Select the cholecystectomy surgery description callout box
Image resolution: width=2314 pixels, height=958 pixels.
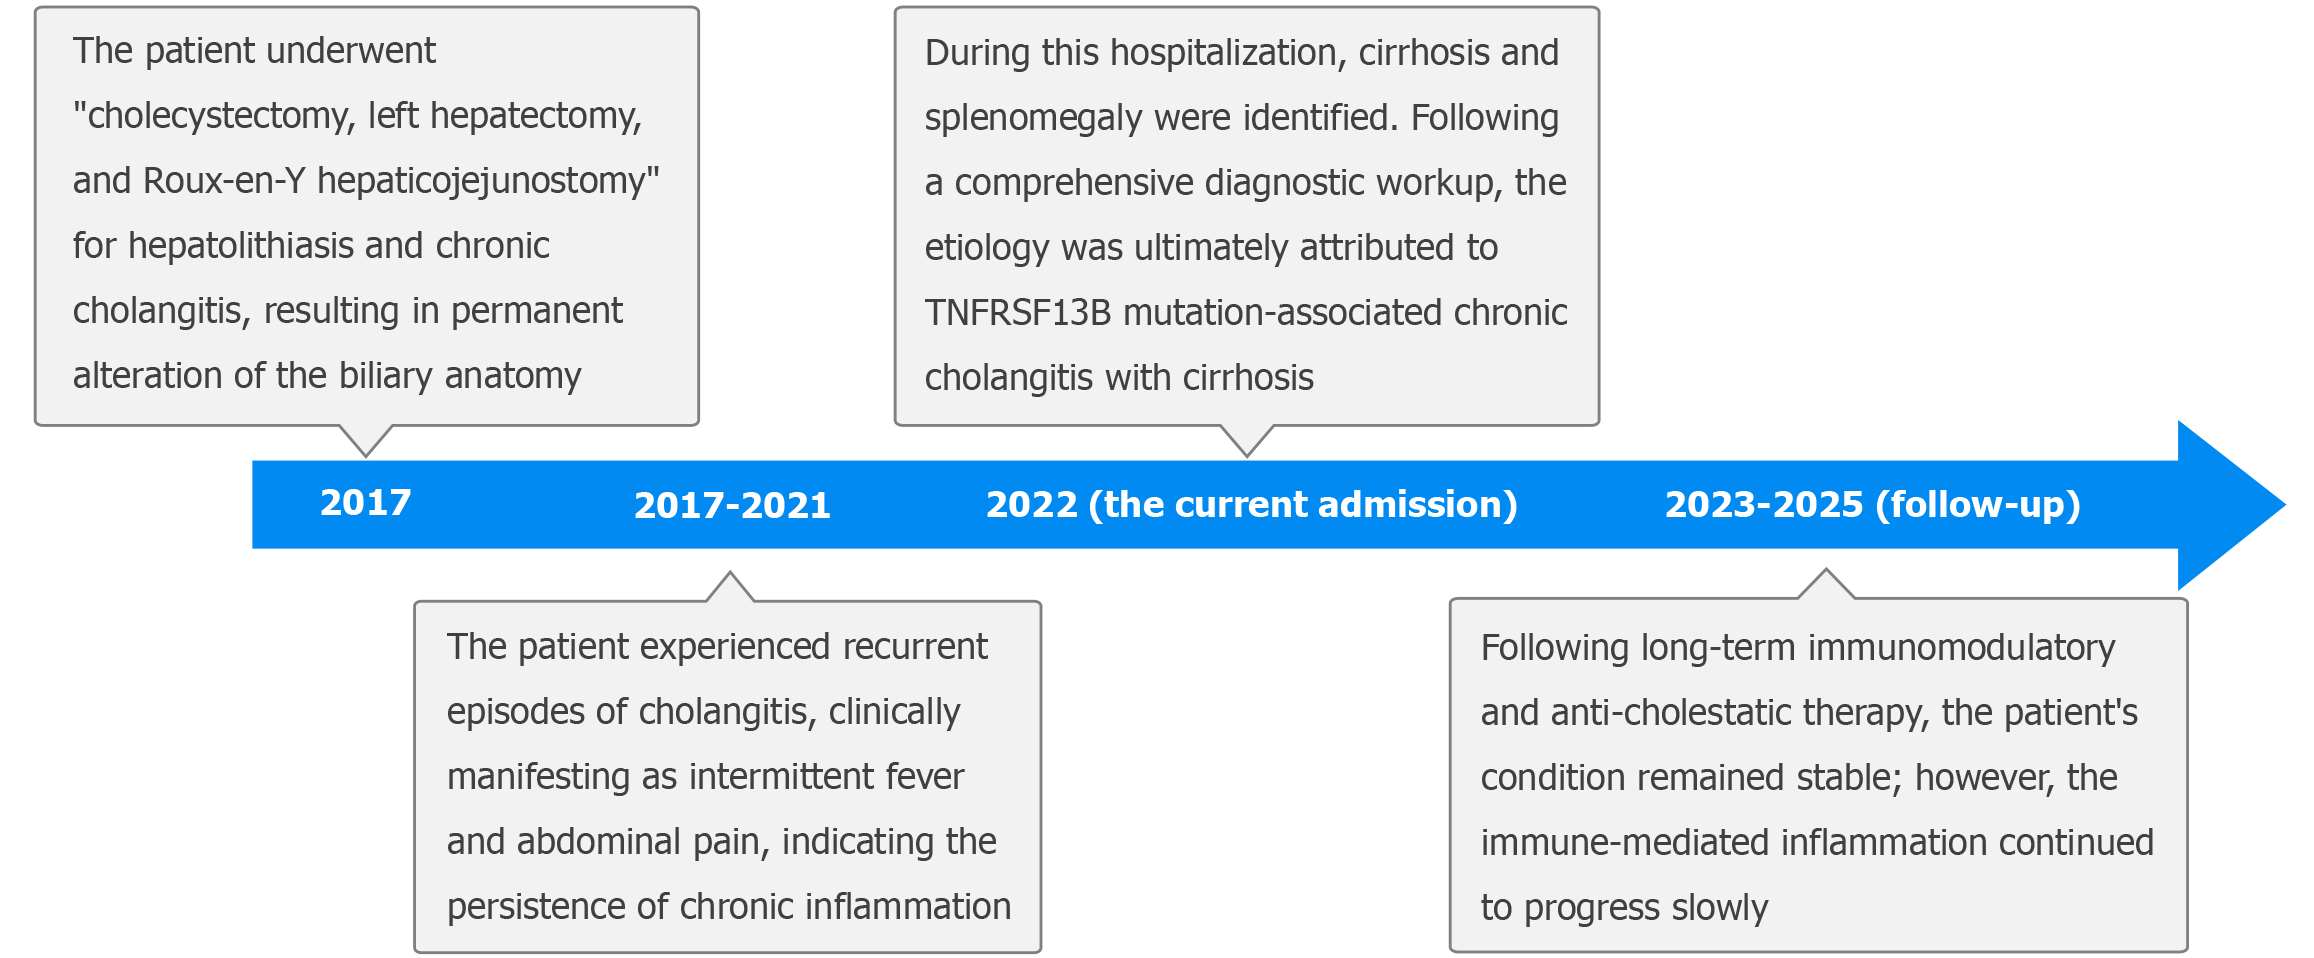click(x=366, y=216)
